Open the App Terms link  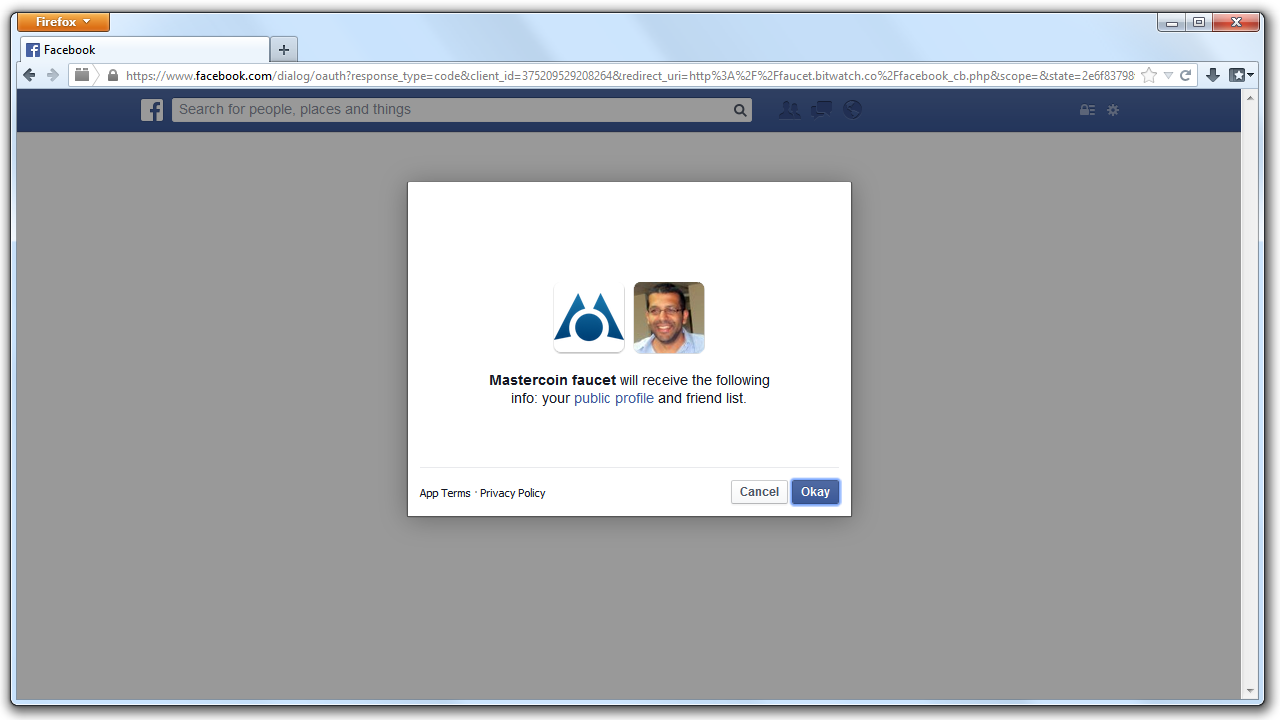[445, 493]
